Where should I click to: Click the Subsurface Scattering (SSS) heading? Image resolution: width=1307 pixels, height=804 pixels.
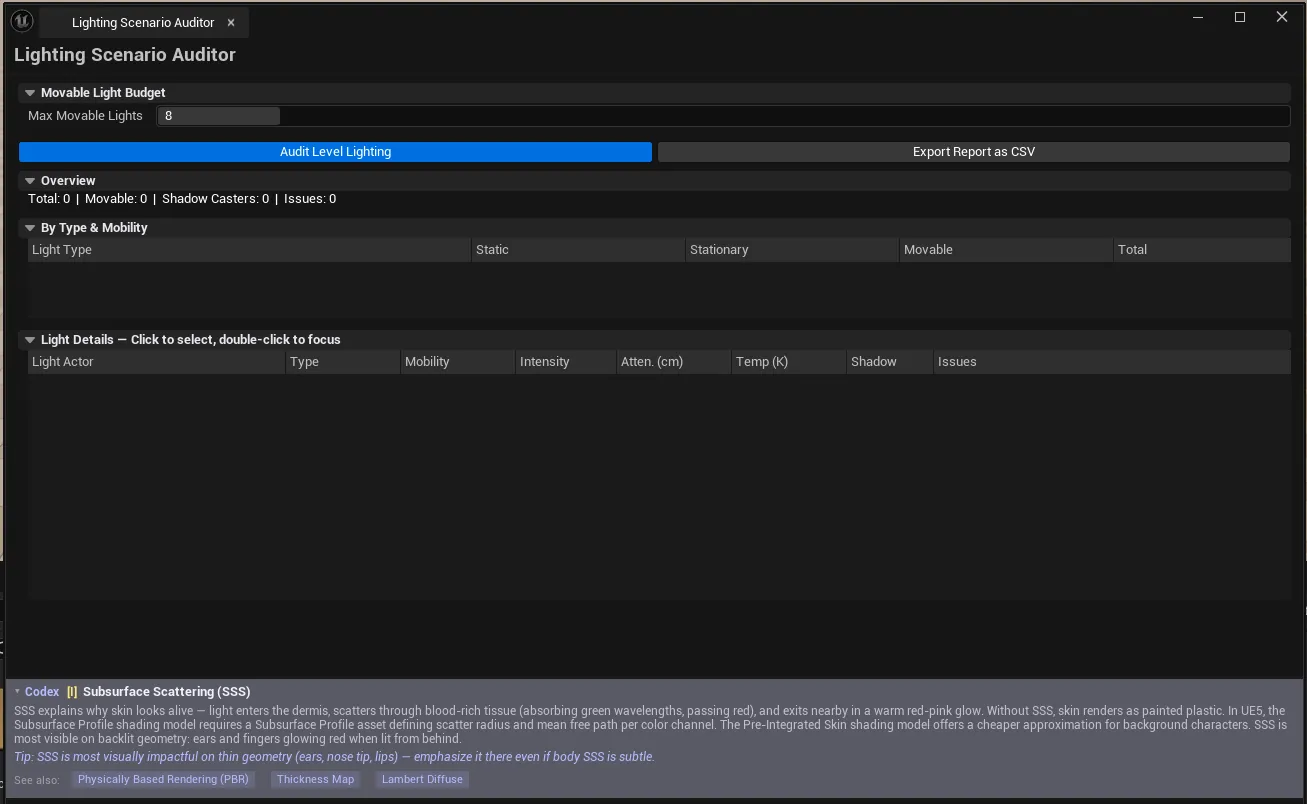tap(167, 692)
